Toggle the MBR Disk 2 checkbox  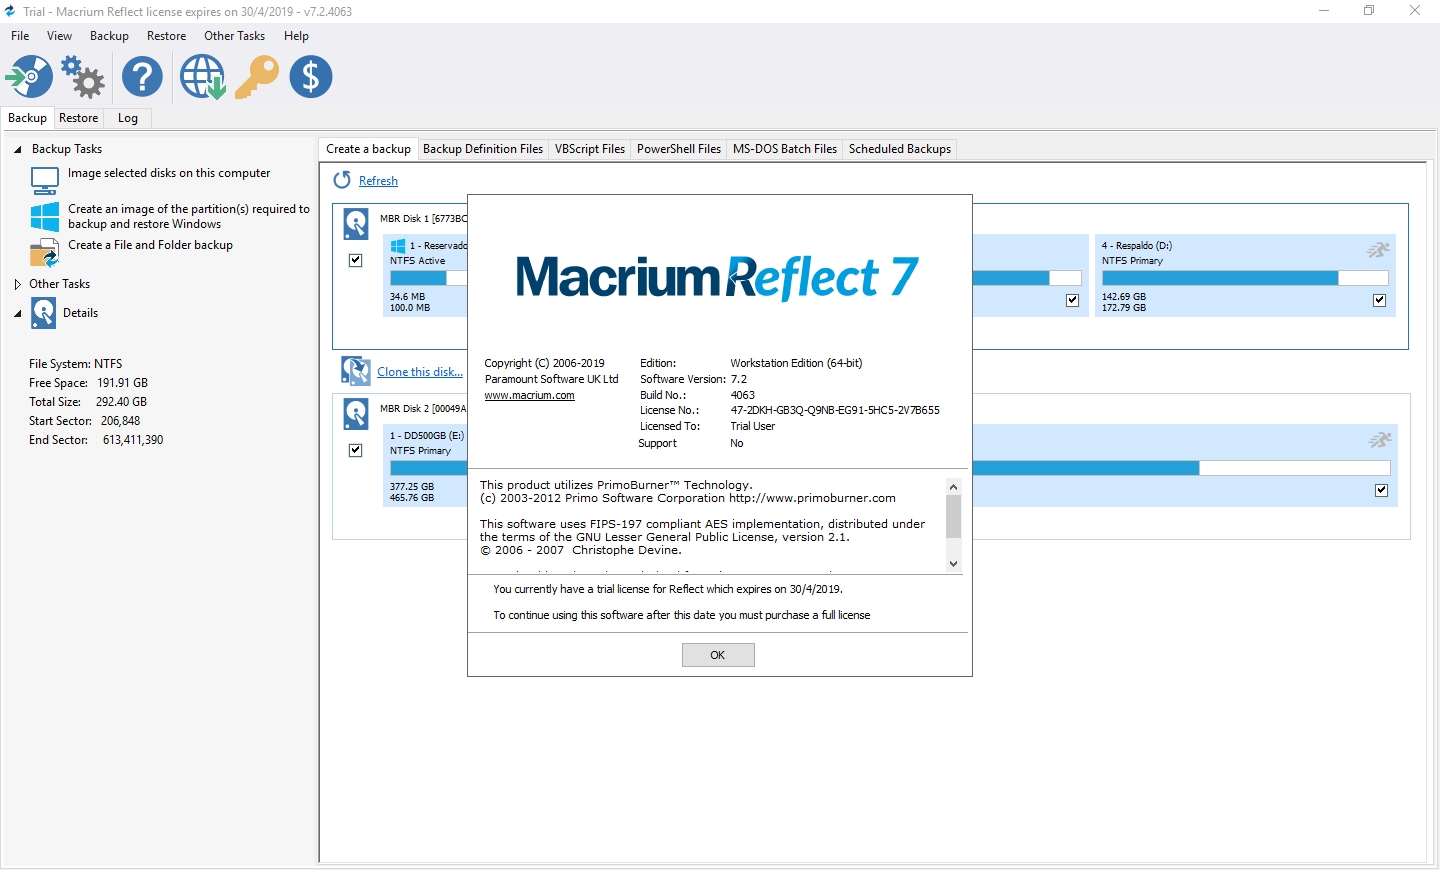(355, 450)
